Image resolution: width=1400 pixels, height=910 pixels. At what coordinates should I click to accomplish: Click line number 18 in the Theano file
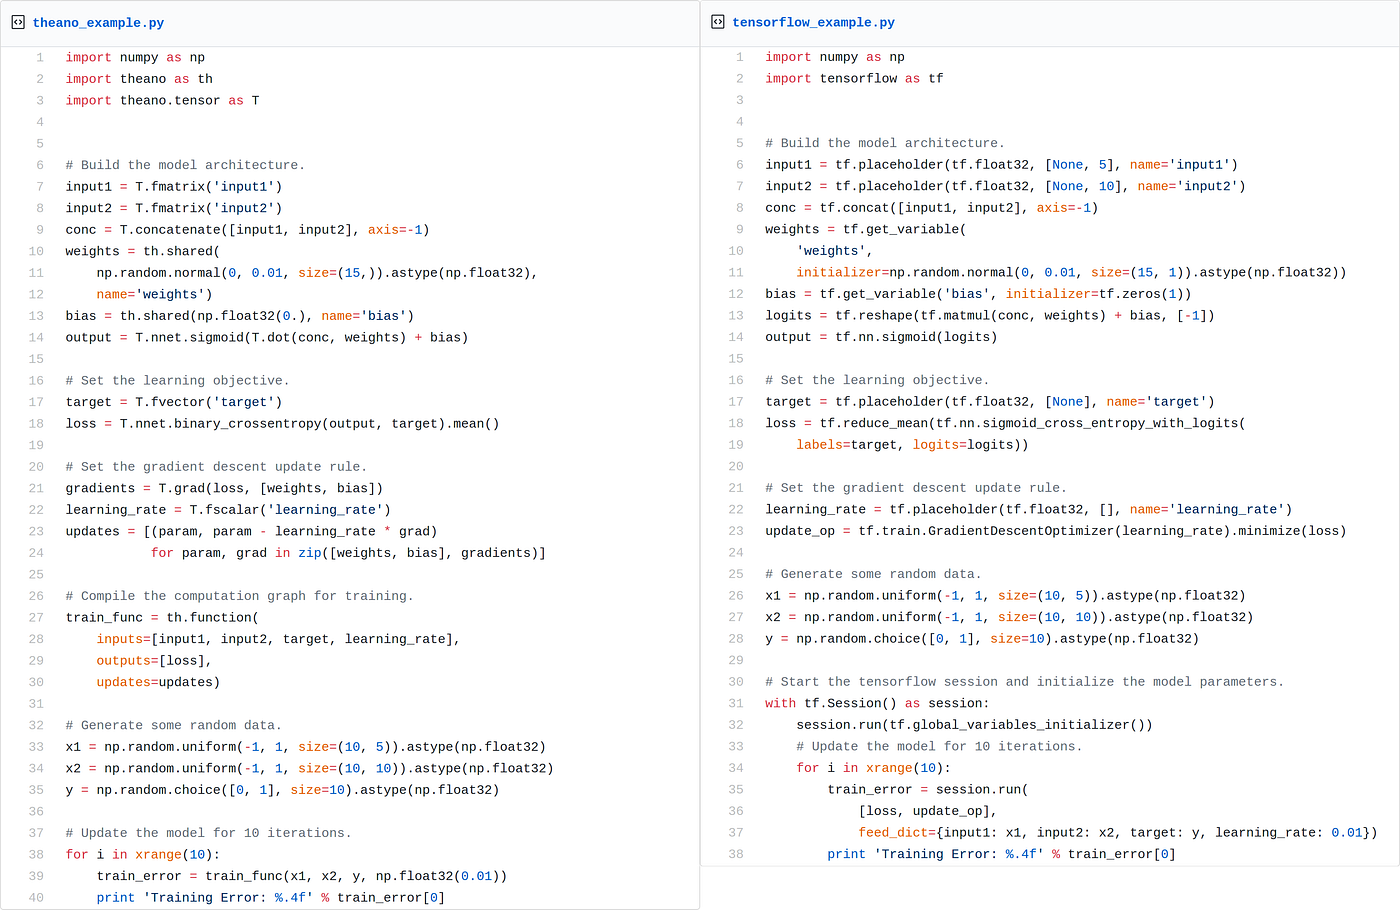coord(36,423)
